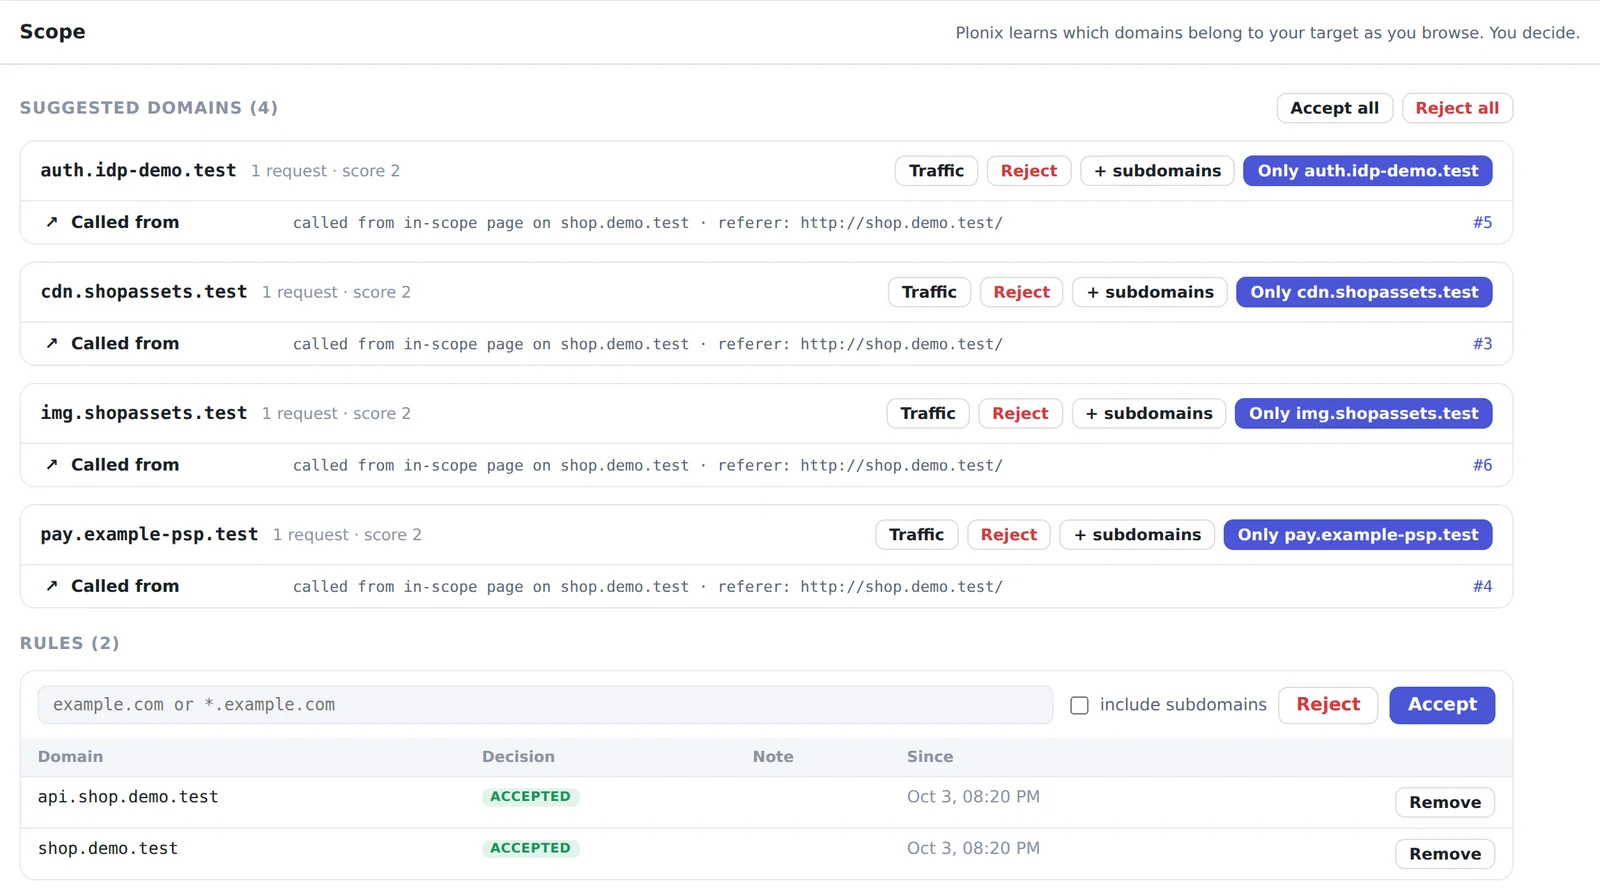
Task: Add subdomains for pay.example-psp.test
Action: [1137, 535]
